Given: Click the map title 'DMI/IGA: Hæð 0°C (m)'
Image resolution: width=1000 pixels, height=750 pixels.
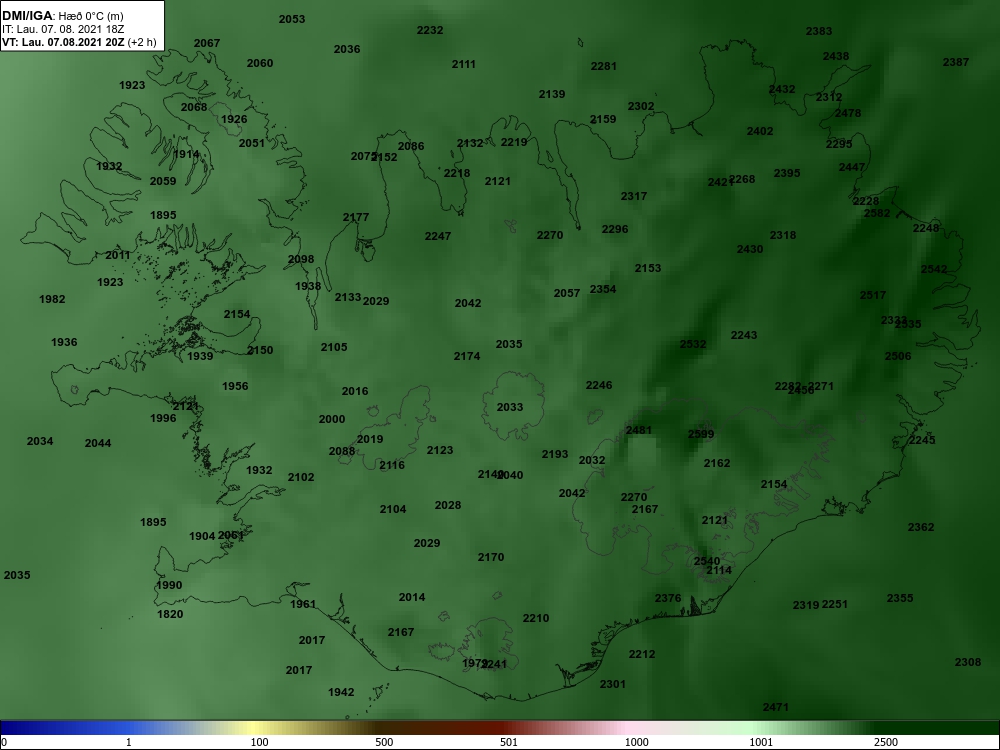Looking at the screenshot, I should [62, 16].
